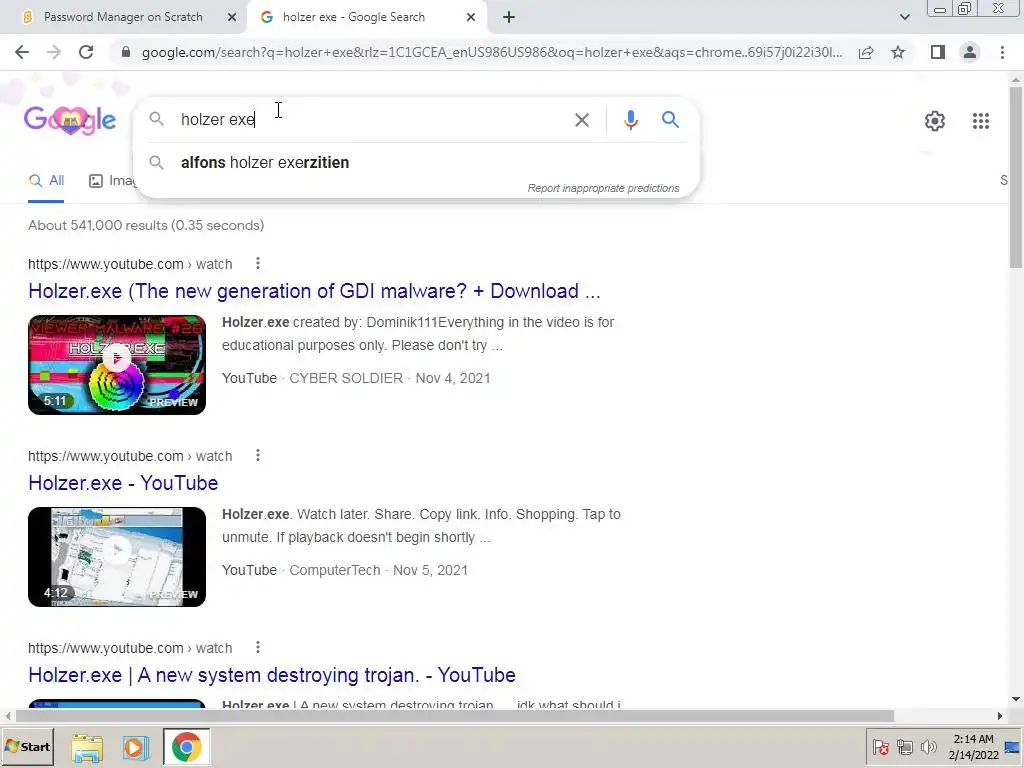Screen dimensions: 1024x768
Task: Reload the current page
Action: coord(86,52)
